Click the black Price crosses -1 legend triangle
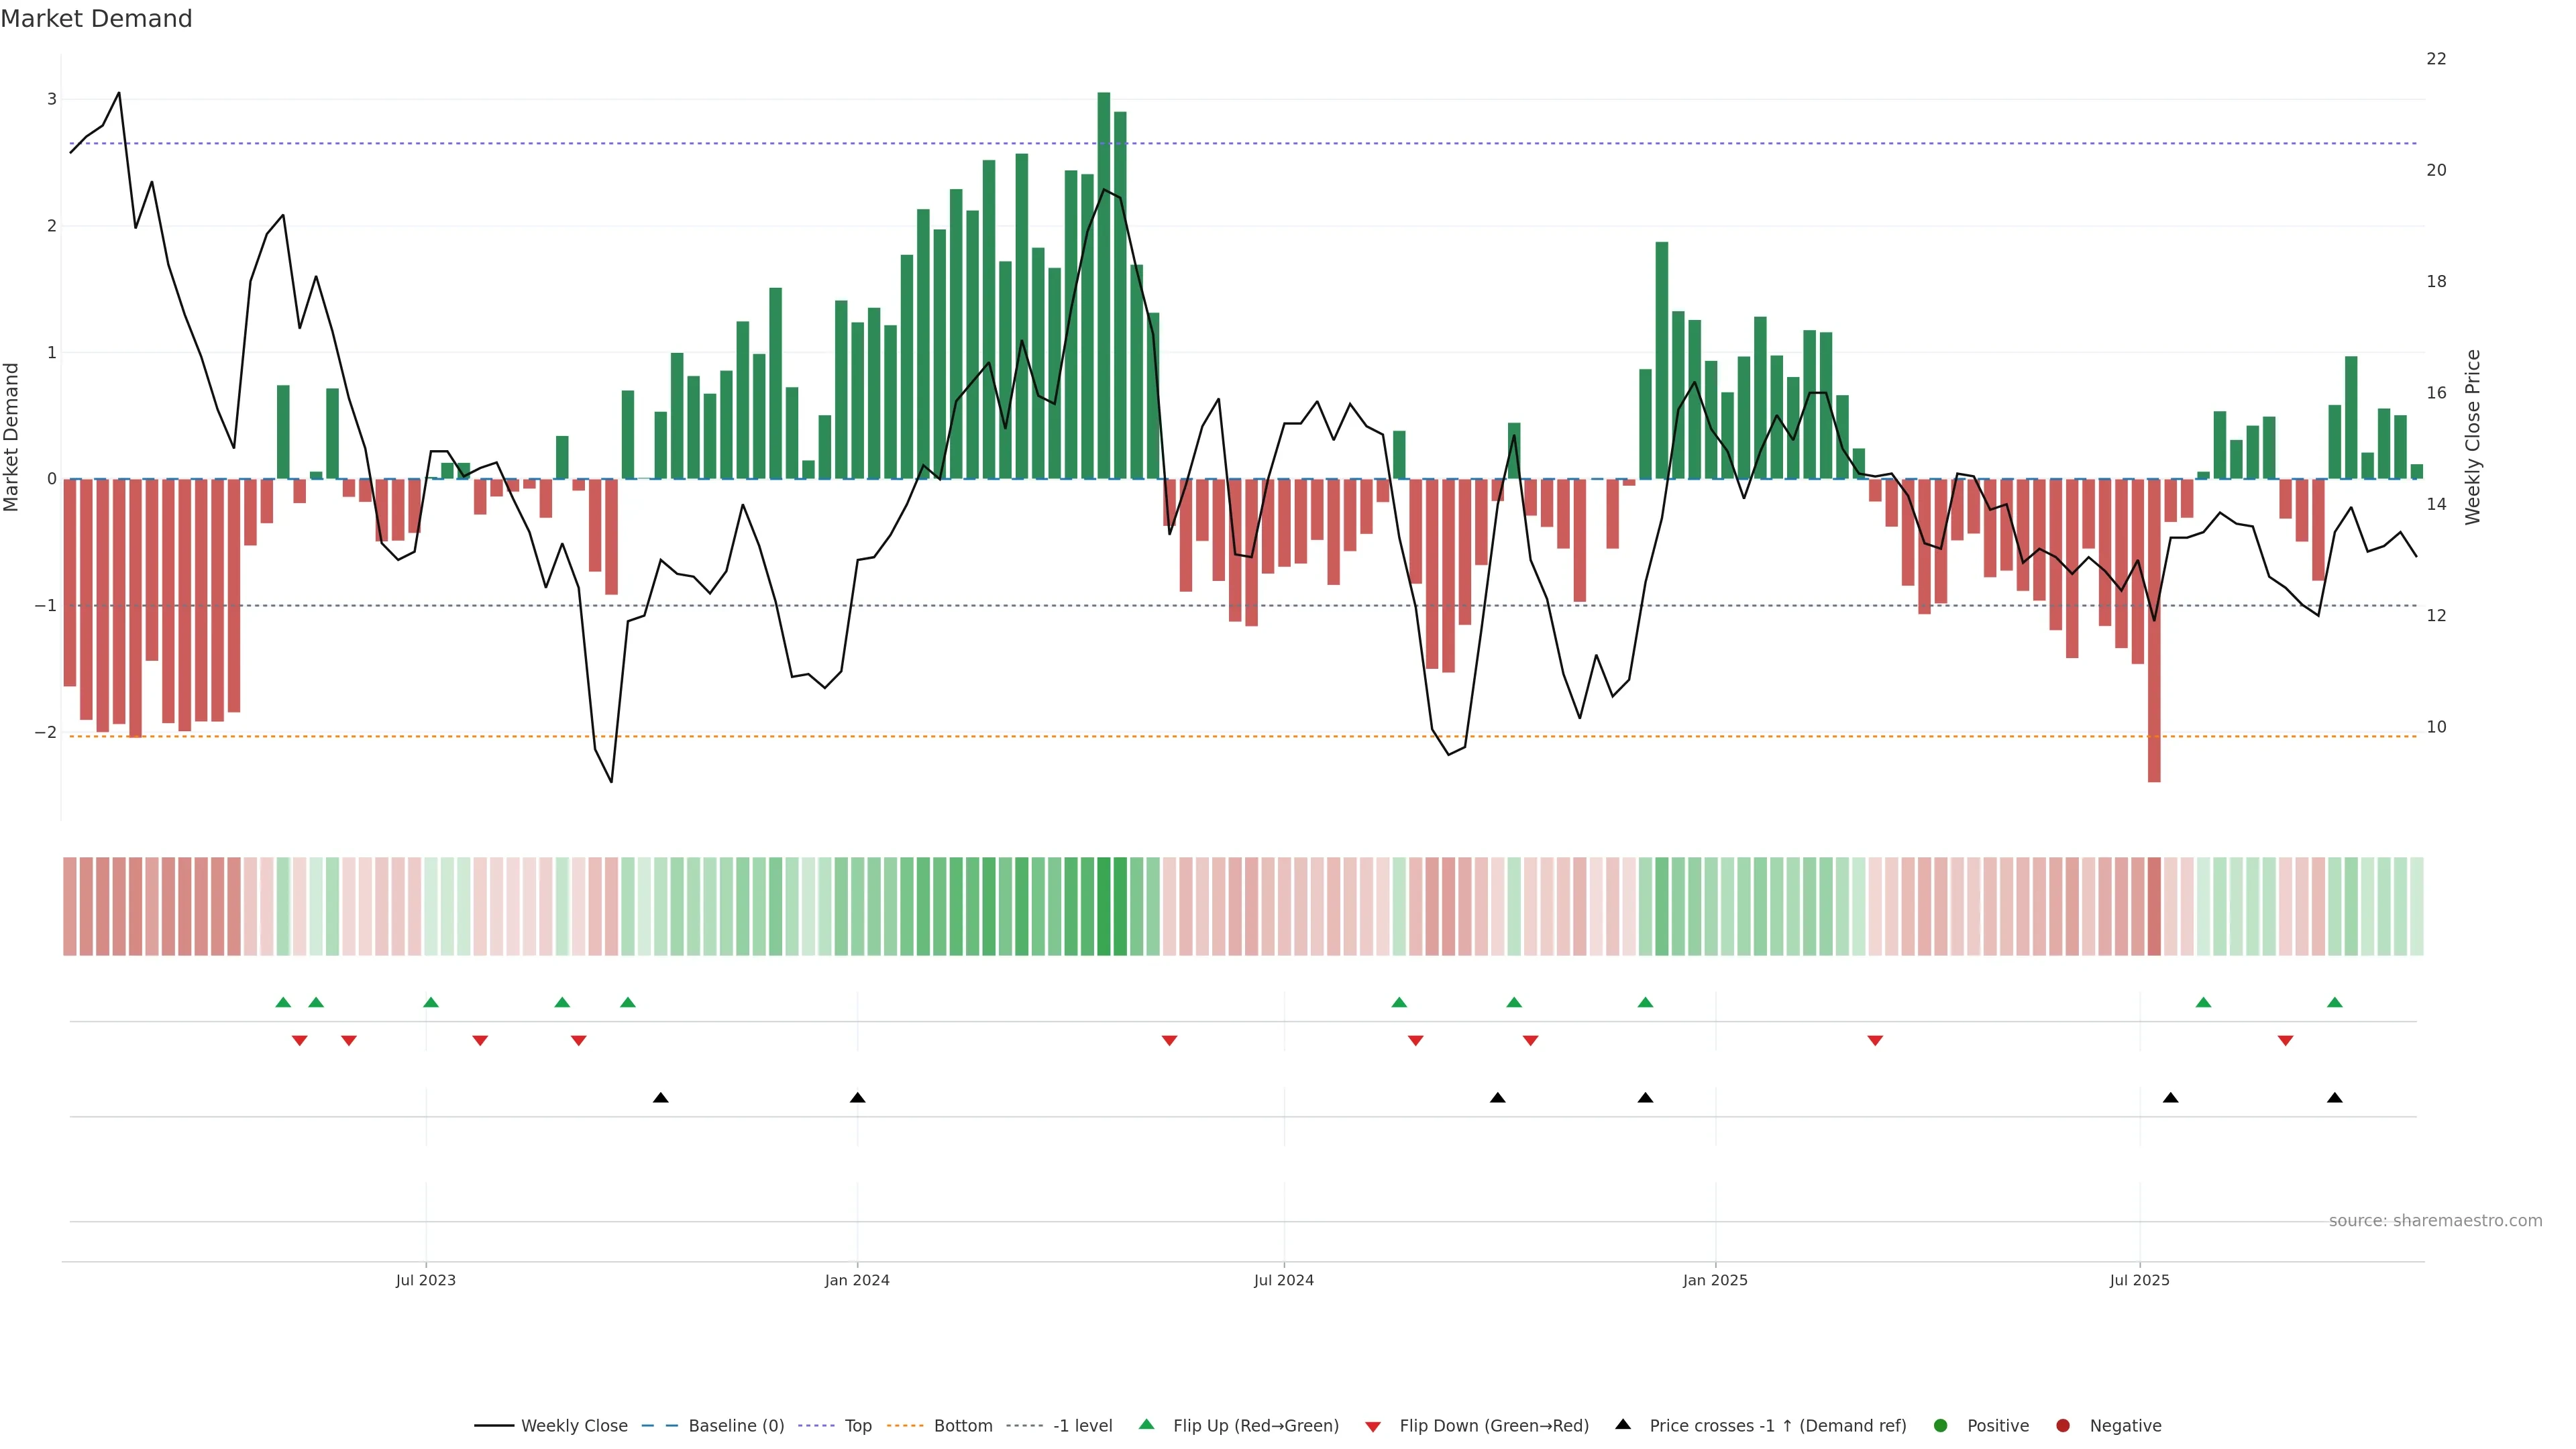This screenshot has height=1449, width=2576. point(1623,1424)
